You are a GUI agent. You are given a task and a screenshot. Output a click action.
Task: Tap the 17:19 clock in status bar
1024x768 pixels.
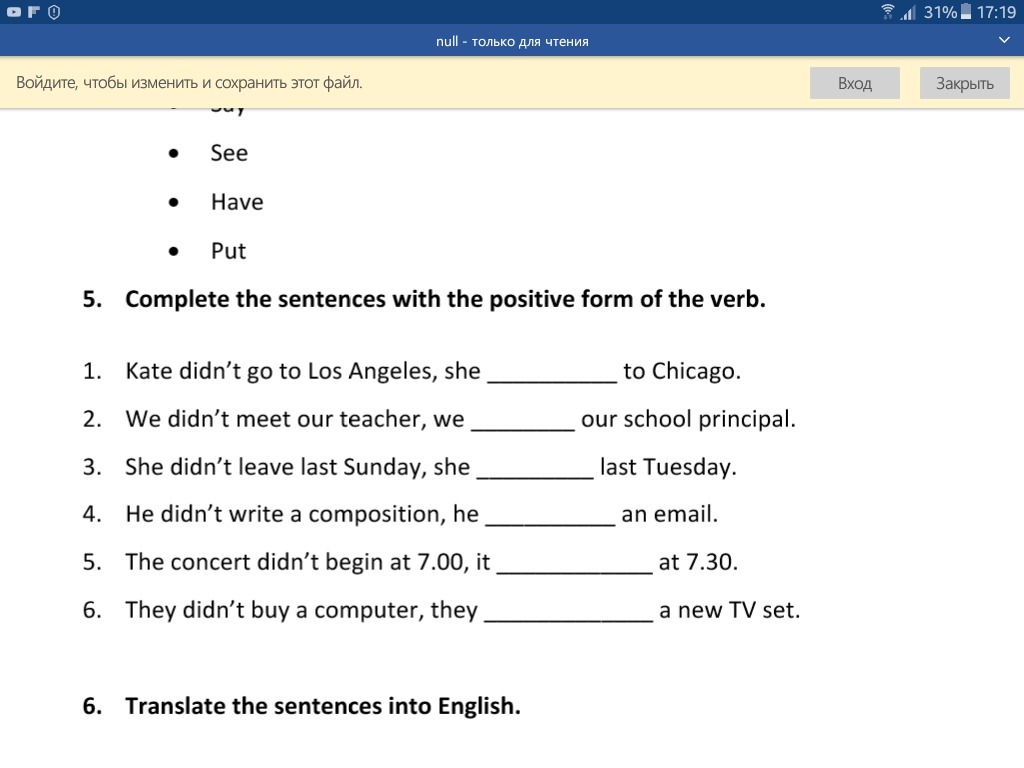click(996, 12)
